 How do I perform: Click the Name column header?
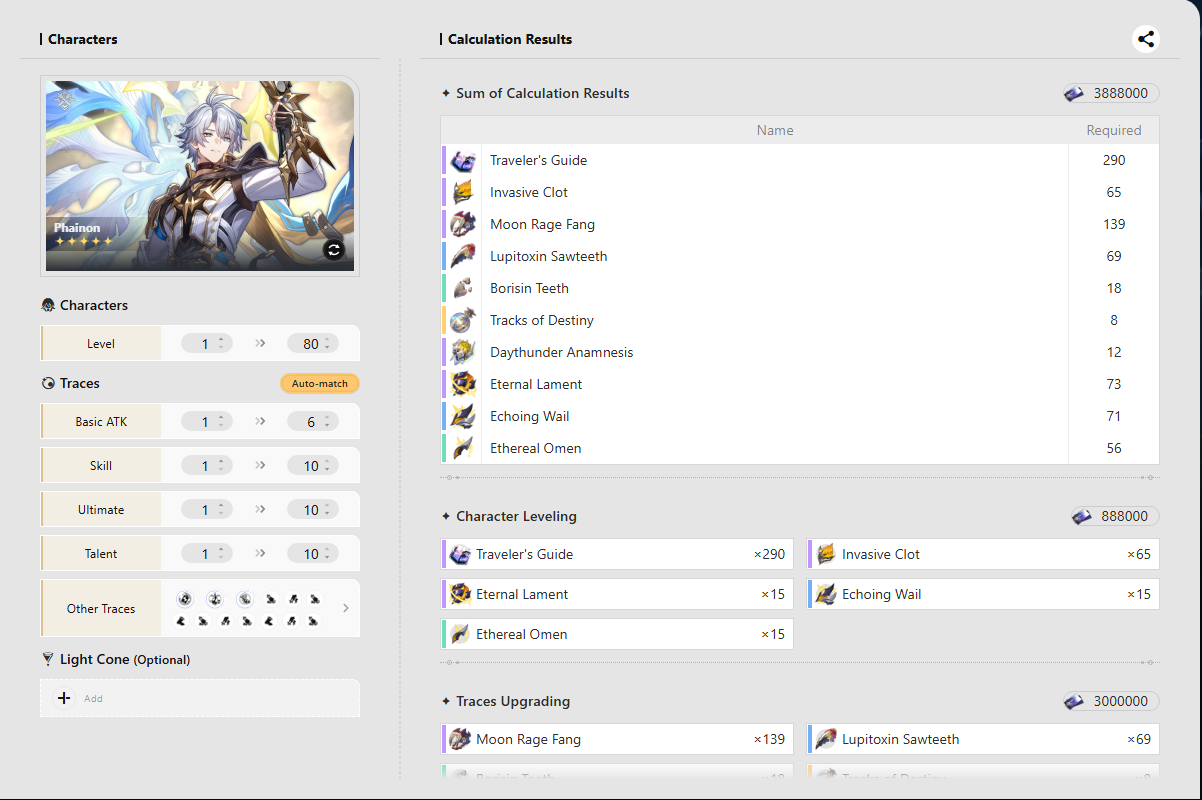(775, 130)
